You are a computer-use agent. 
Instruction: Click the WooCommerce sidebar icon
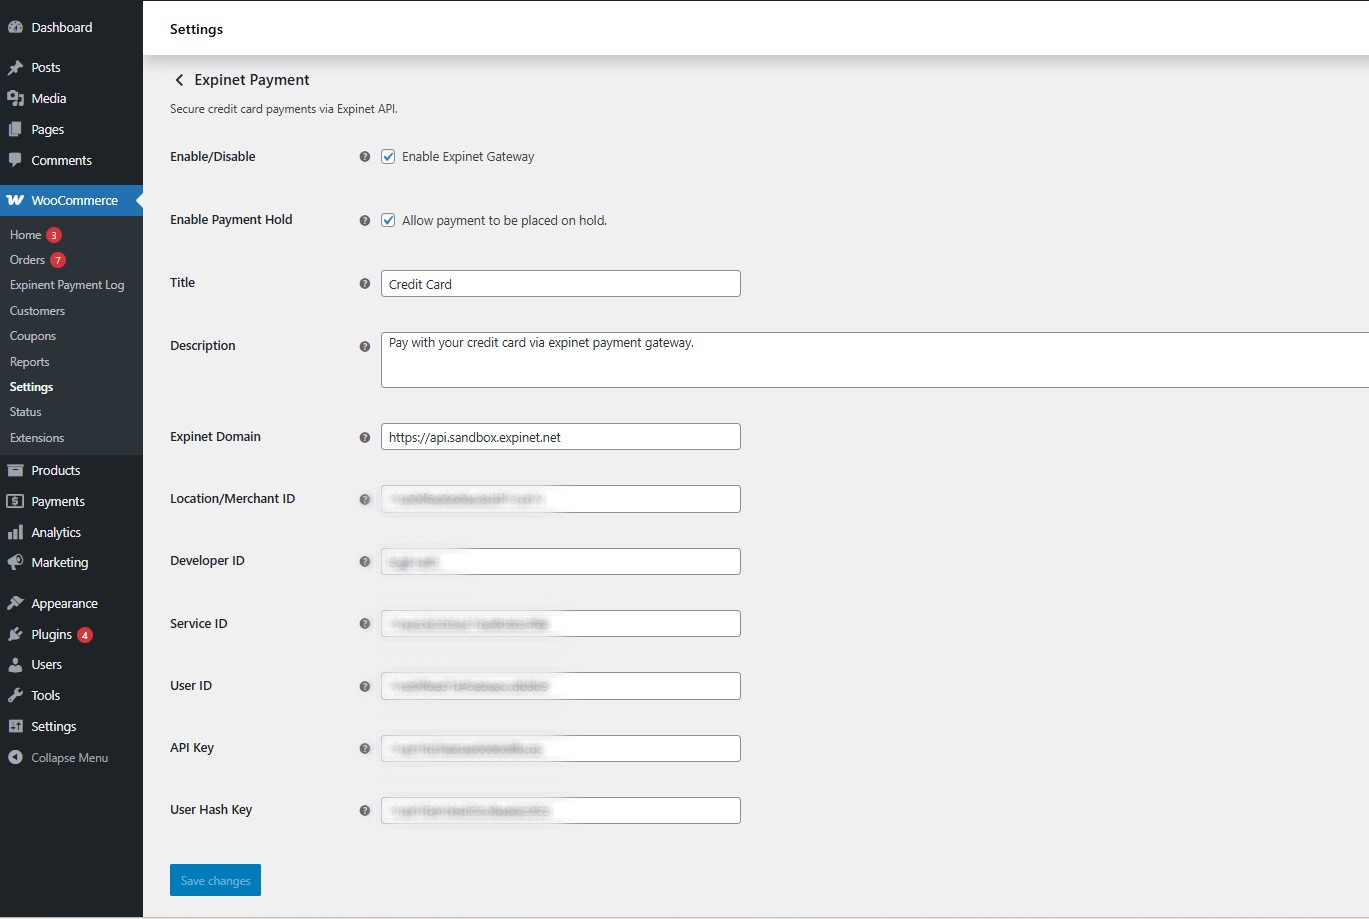[x=16, y=200]
